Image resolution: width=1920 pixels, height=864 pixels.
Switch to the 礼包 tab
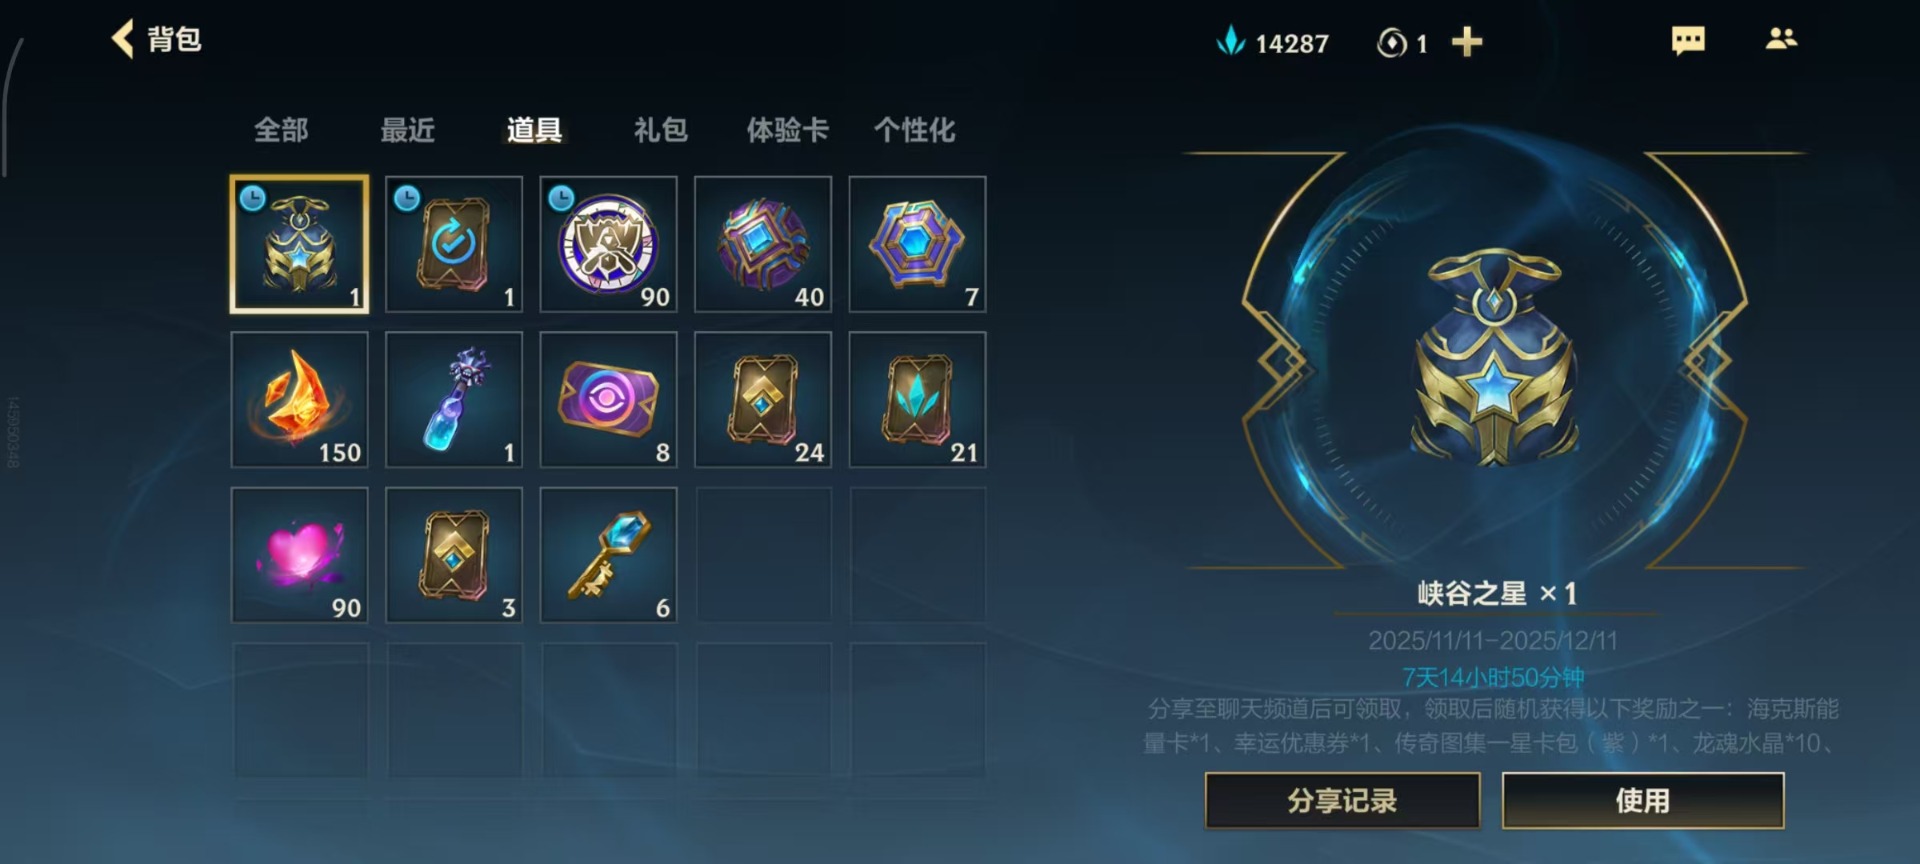point(661,130)
